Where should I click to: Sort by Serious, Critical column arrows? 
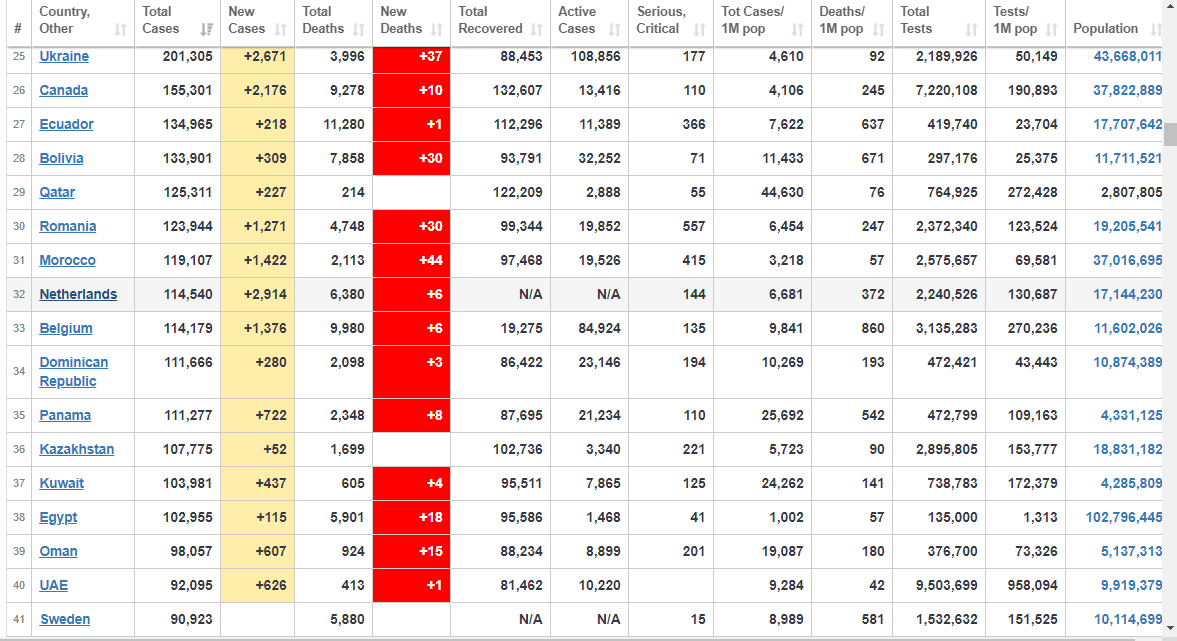(700, 29)
